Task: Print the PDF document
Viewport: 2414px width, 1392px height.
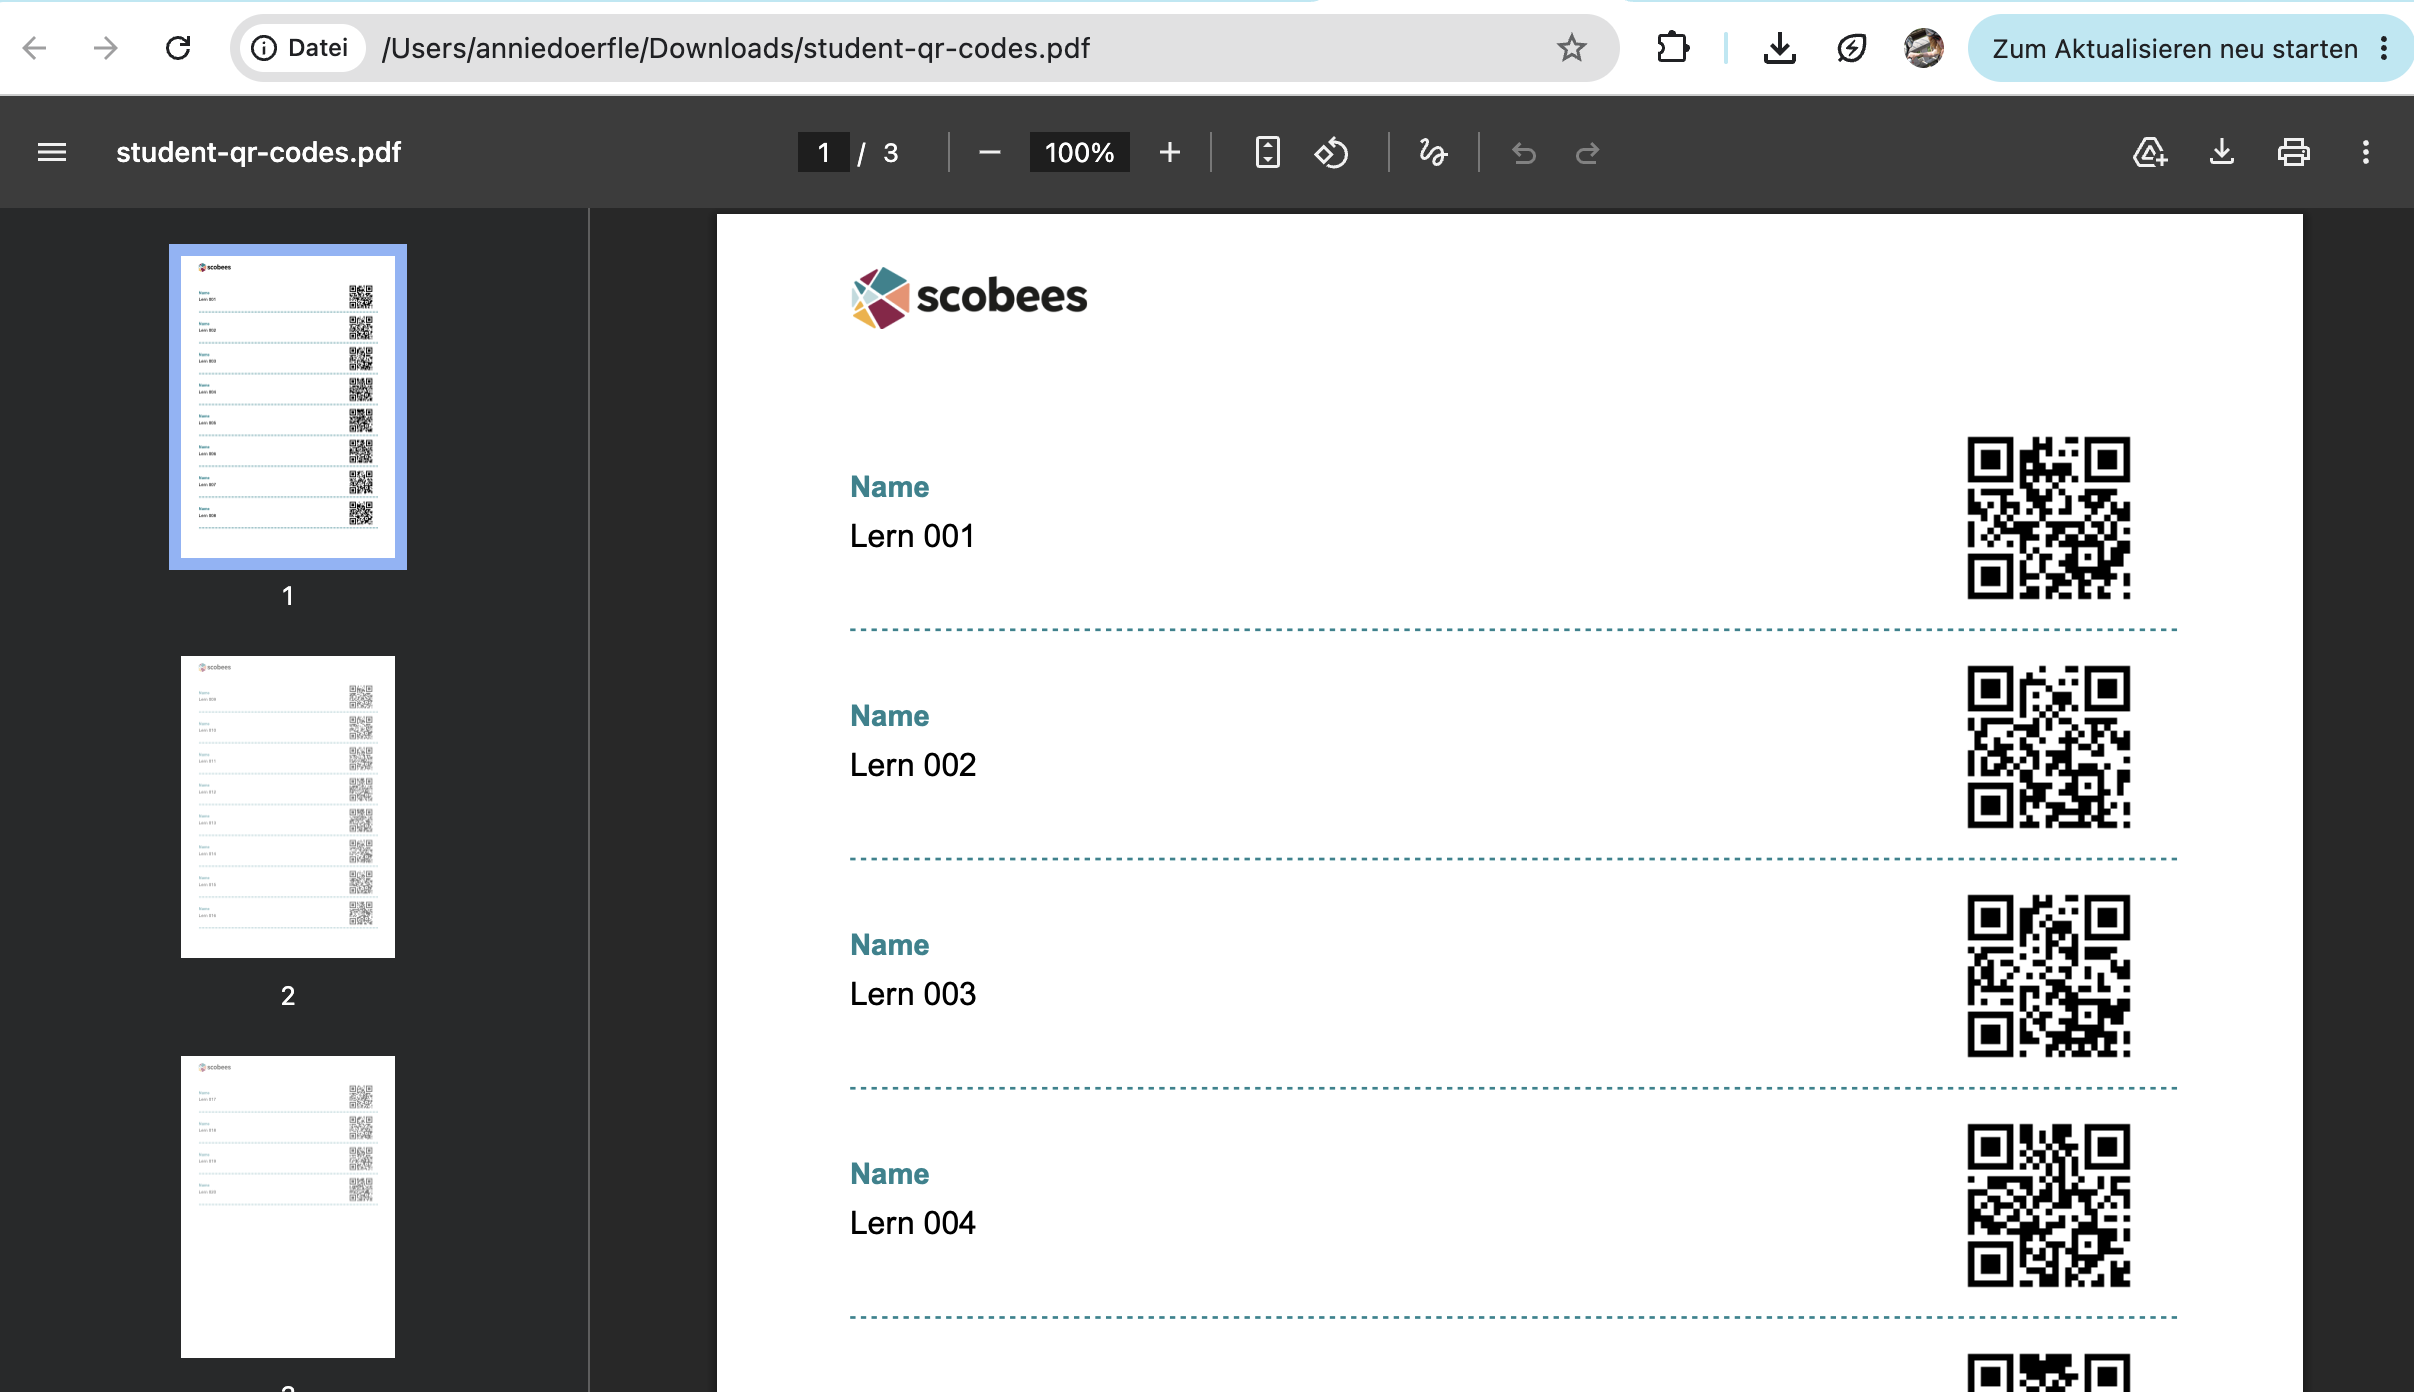Action: coord(2293,152)
